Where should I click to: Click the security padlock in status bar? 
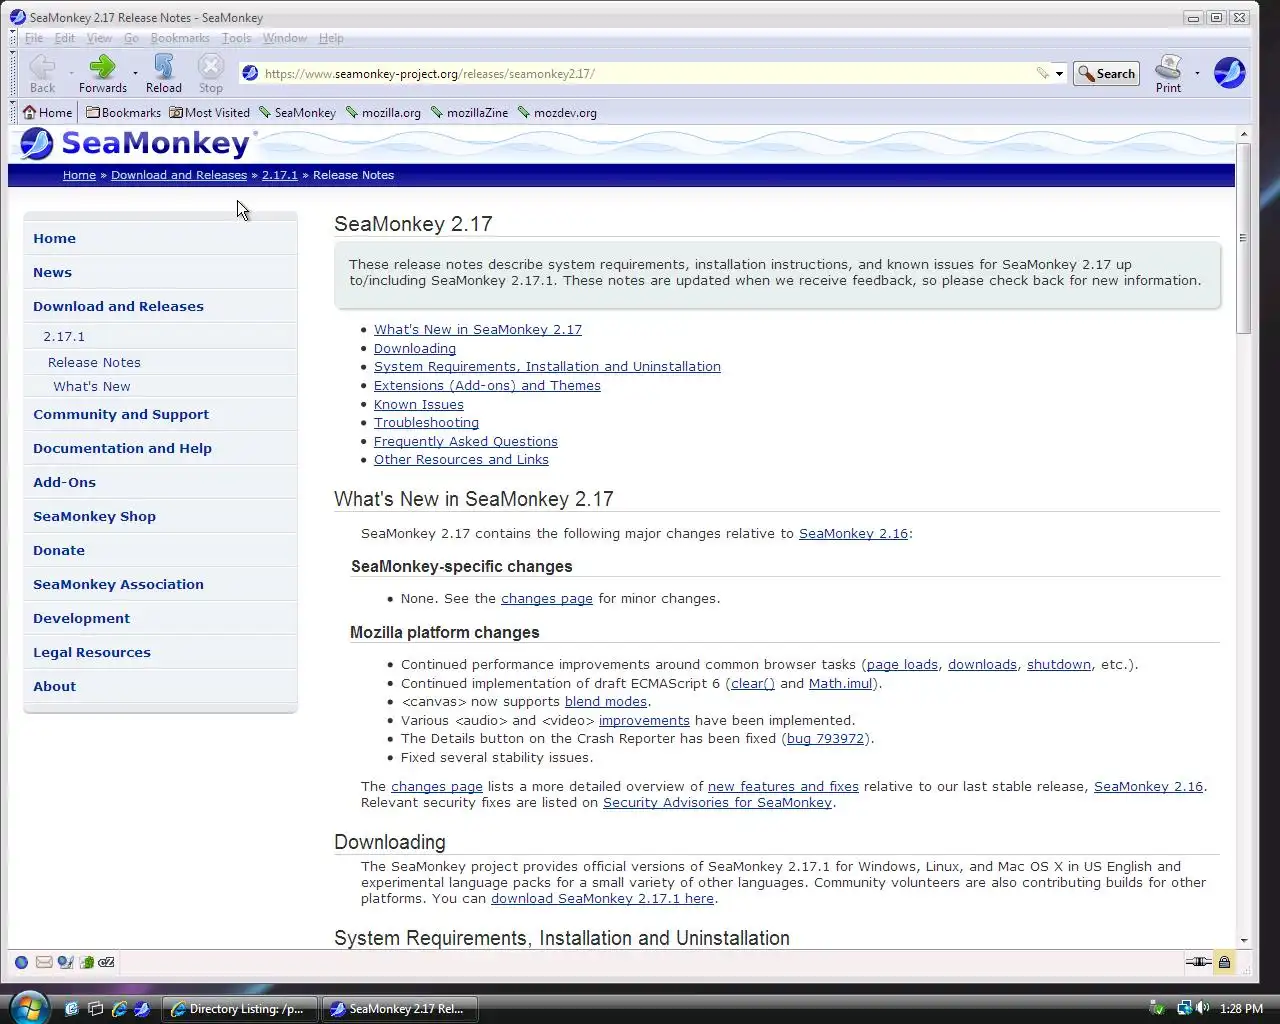[x=1224, y=962]
